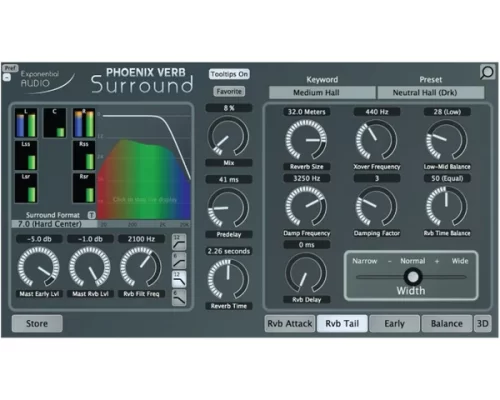Click the Normal label on Width control

click(413, 261)
